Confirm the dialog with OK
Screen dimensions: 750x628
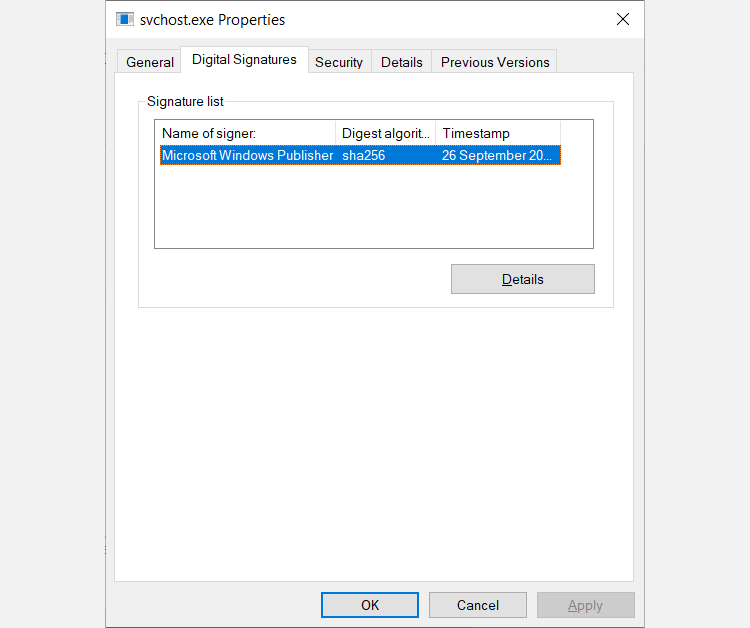pyautogui.click(x=370, y=605)
